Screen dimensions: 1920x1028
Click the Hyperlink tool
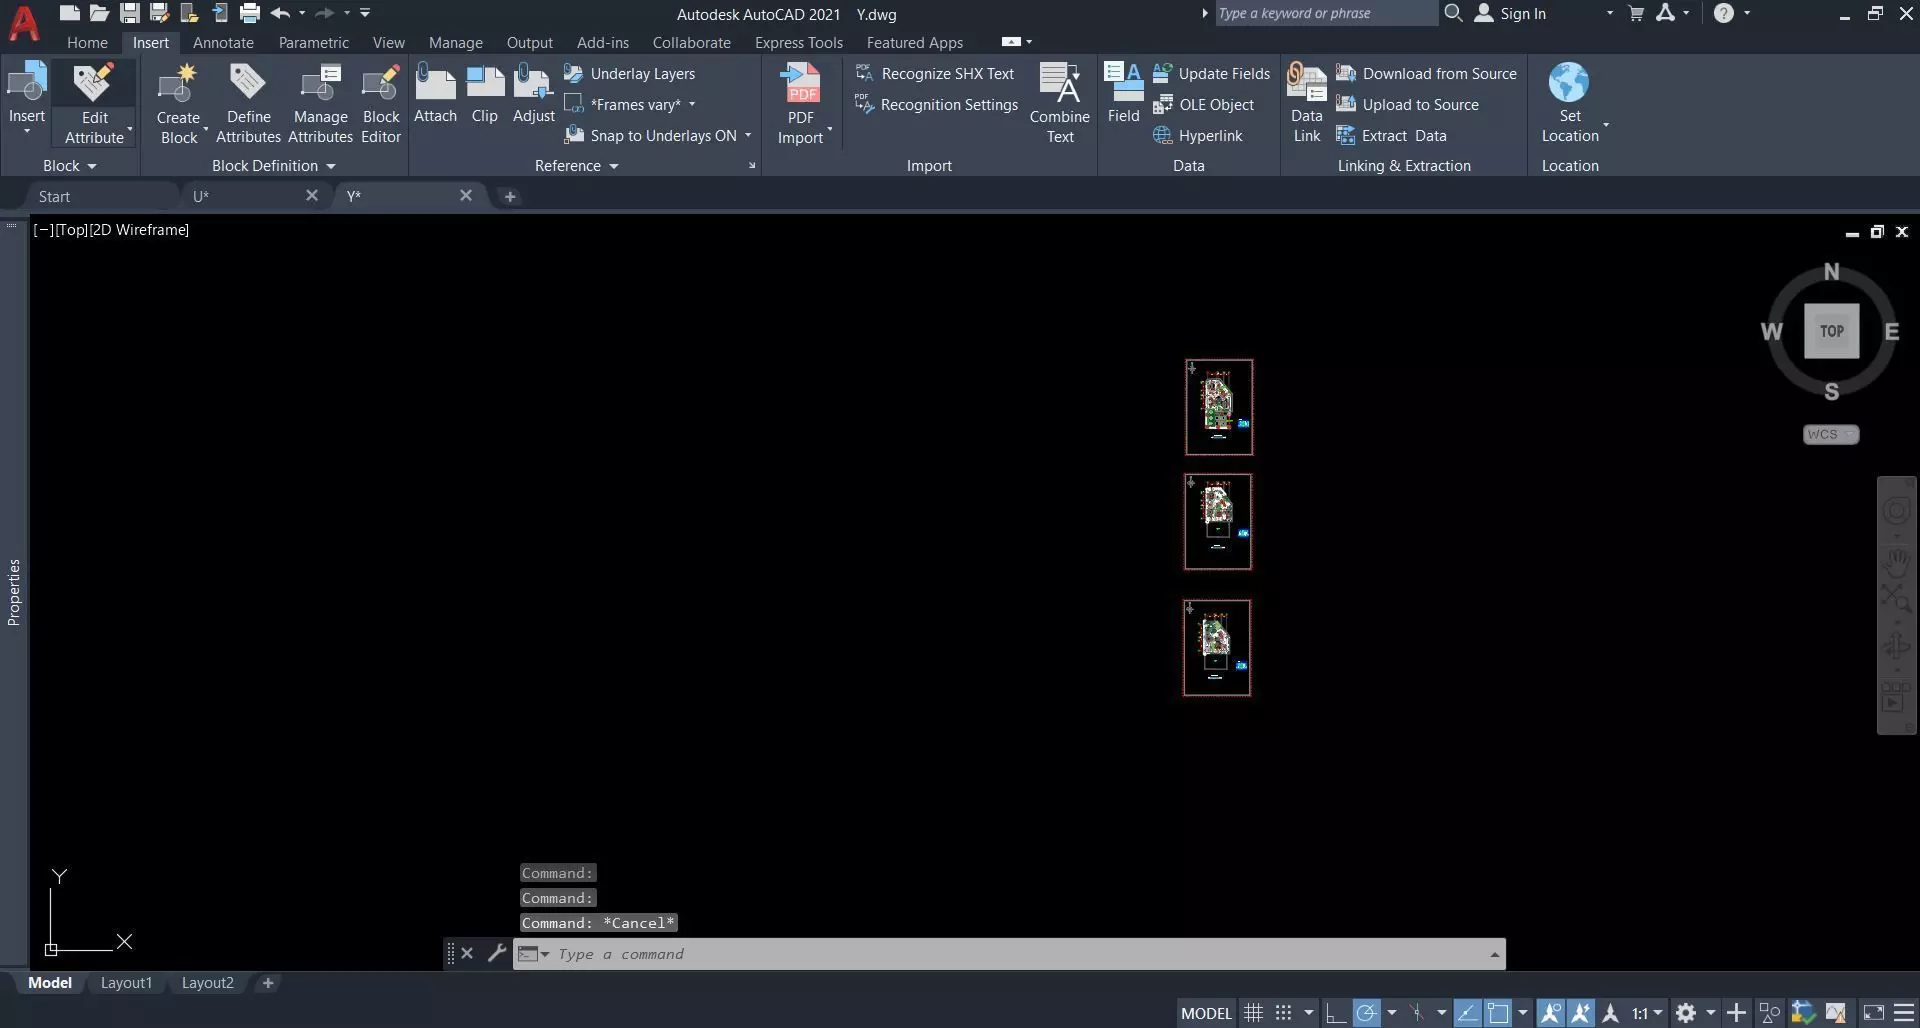tap(1198, 136)
